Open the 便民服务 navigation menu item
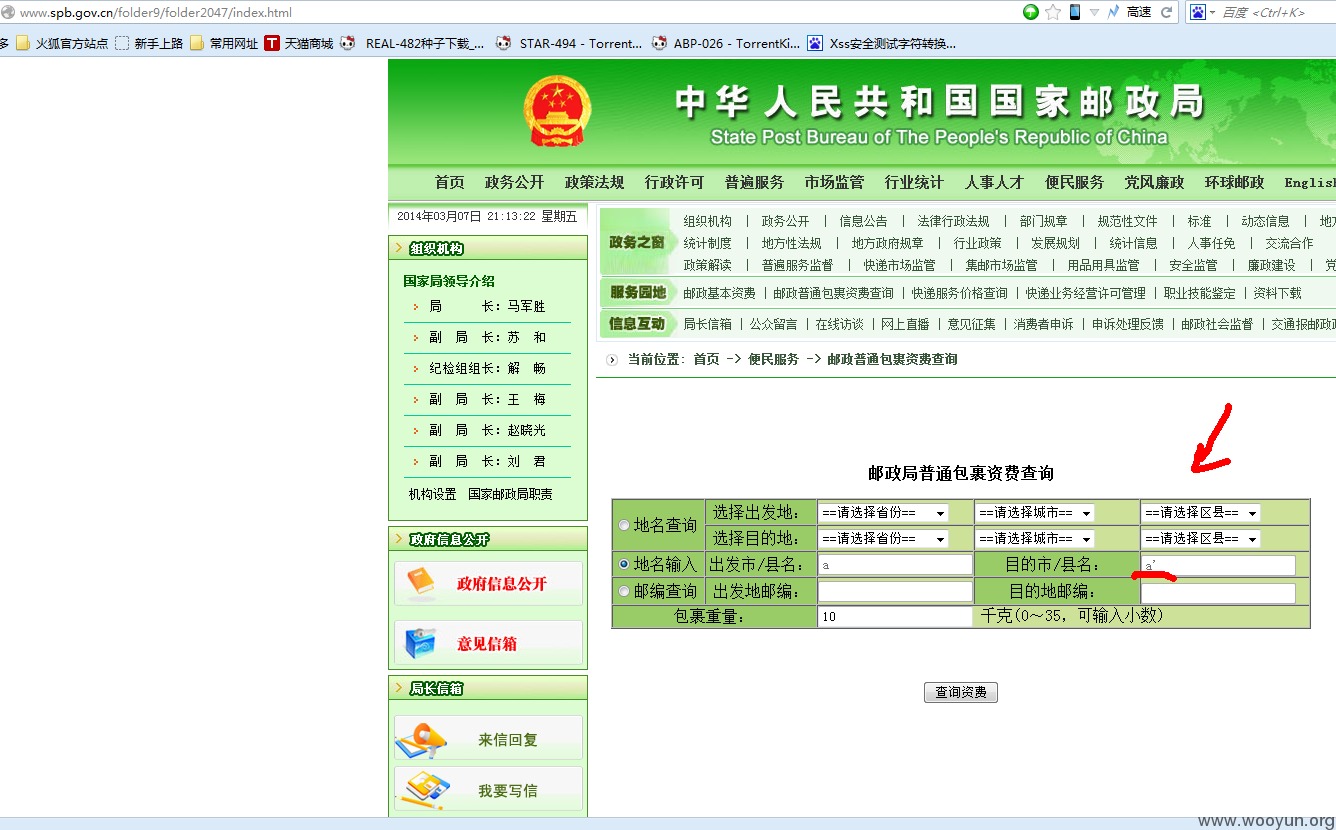Image resolution: width=1336 pixels, height=830 pixels. 1074,182
